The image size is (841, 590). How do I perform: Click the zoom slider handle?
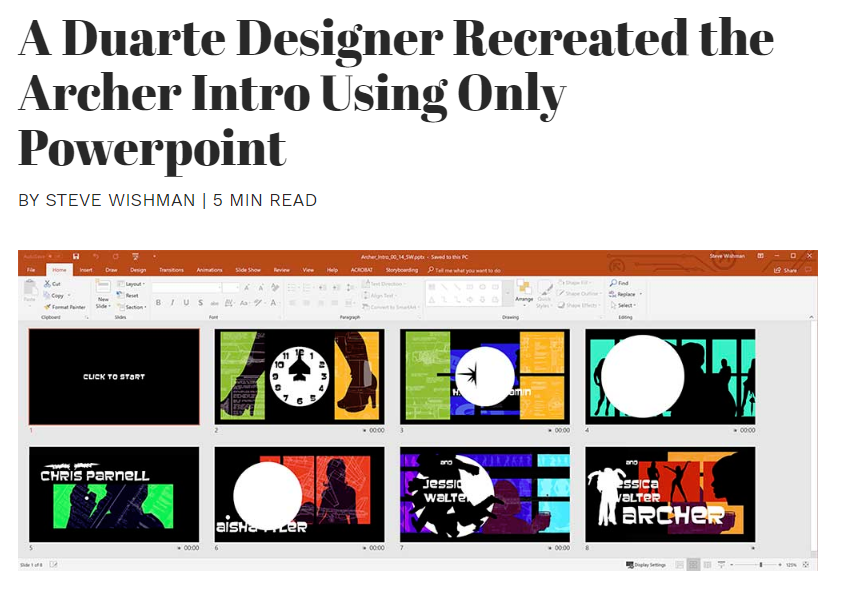pyautogui.click(x=761, y=565)
